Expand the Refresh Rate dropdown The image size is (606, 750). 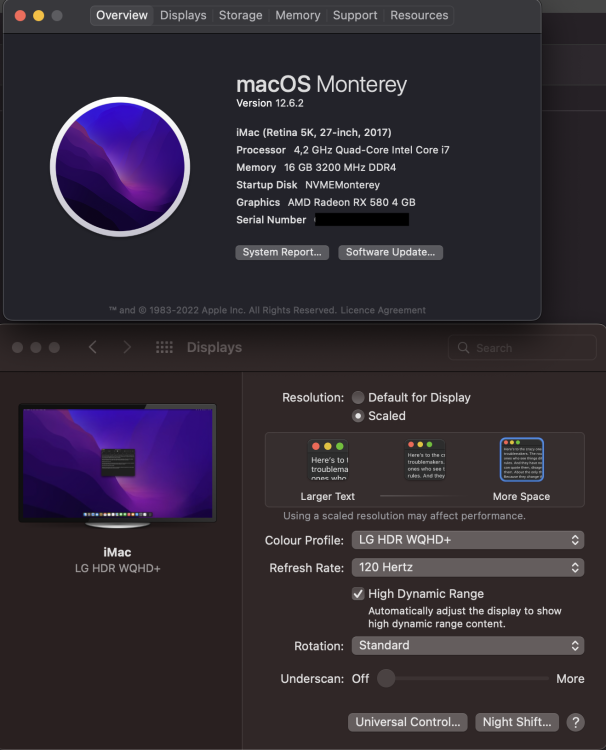pyautogui.click(x=468, y=568)
